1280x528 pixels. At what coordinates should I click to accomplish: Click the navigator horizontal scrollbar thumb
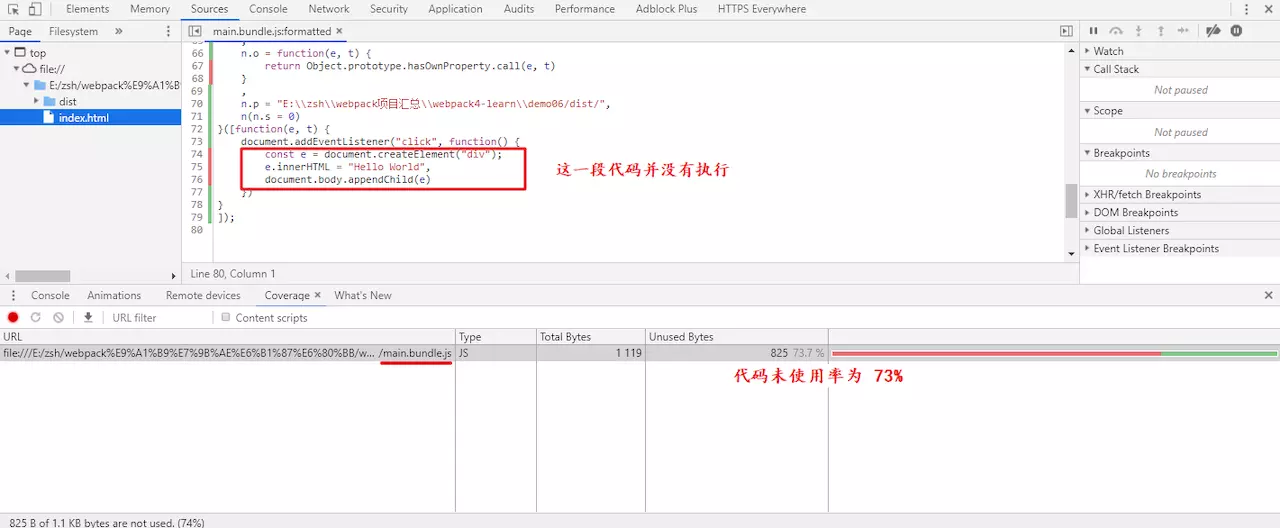click(x=43, y=276)
